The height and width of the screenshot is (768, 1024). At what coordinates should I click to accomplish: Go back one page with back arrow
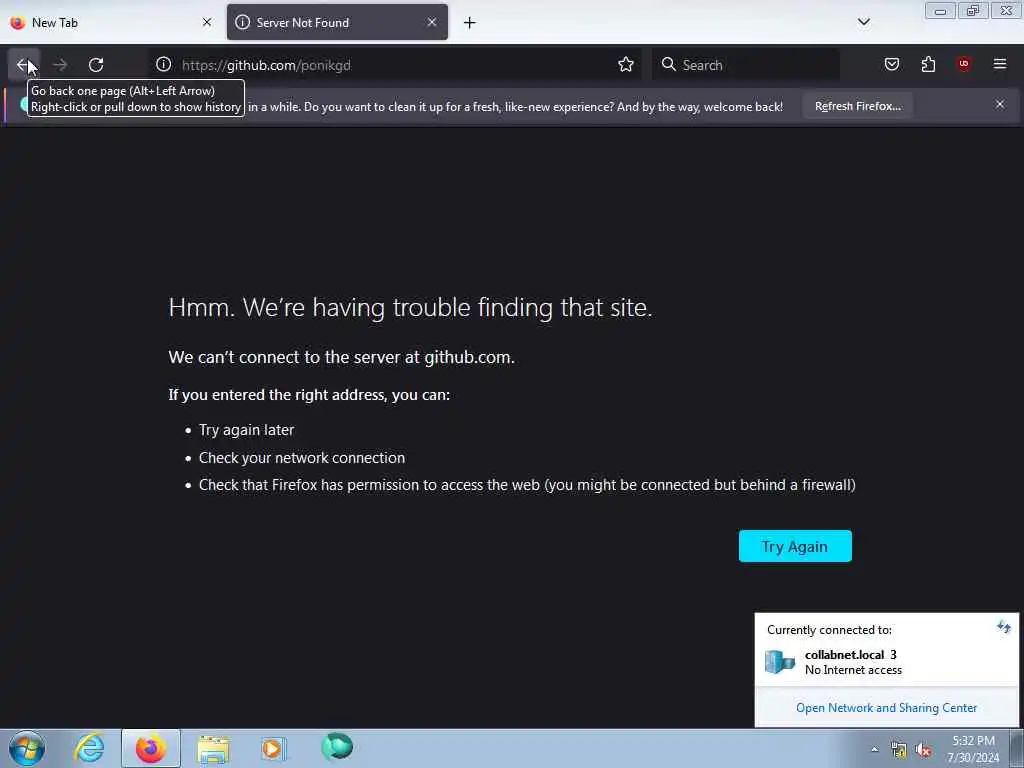(24, 65)
